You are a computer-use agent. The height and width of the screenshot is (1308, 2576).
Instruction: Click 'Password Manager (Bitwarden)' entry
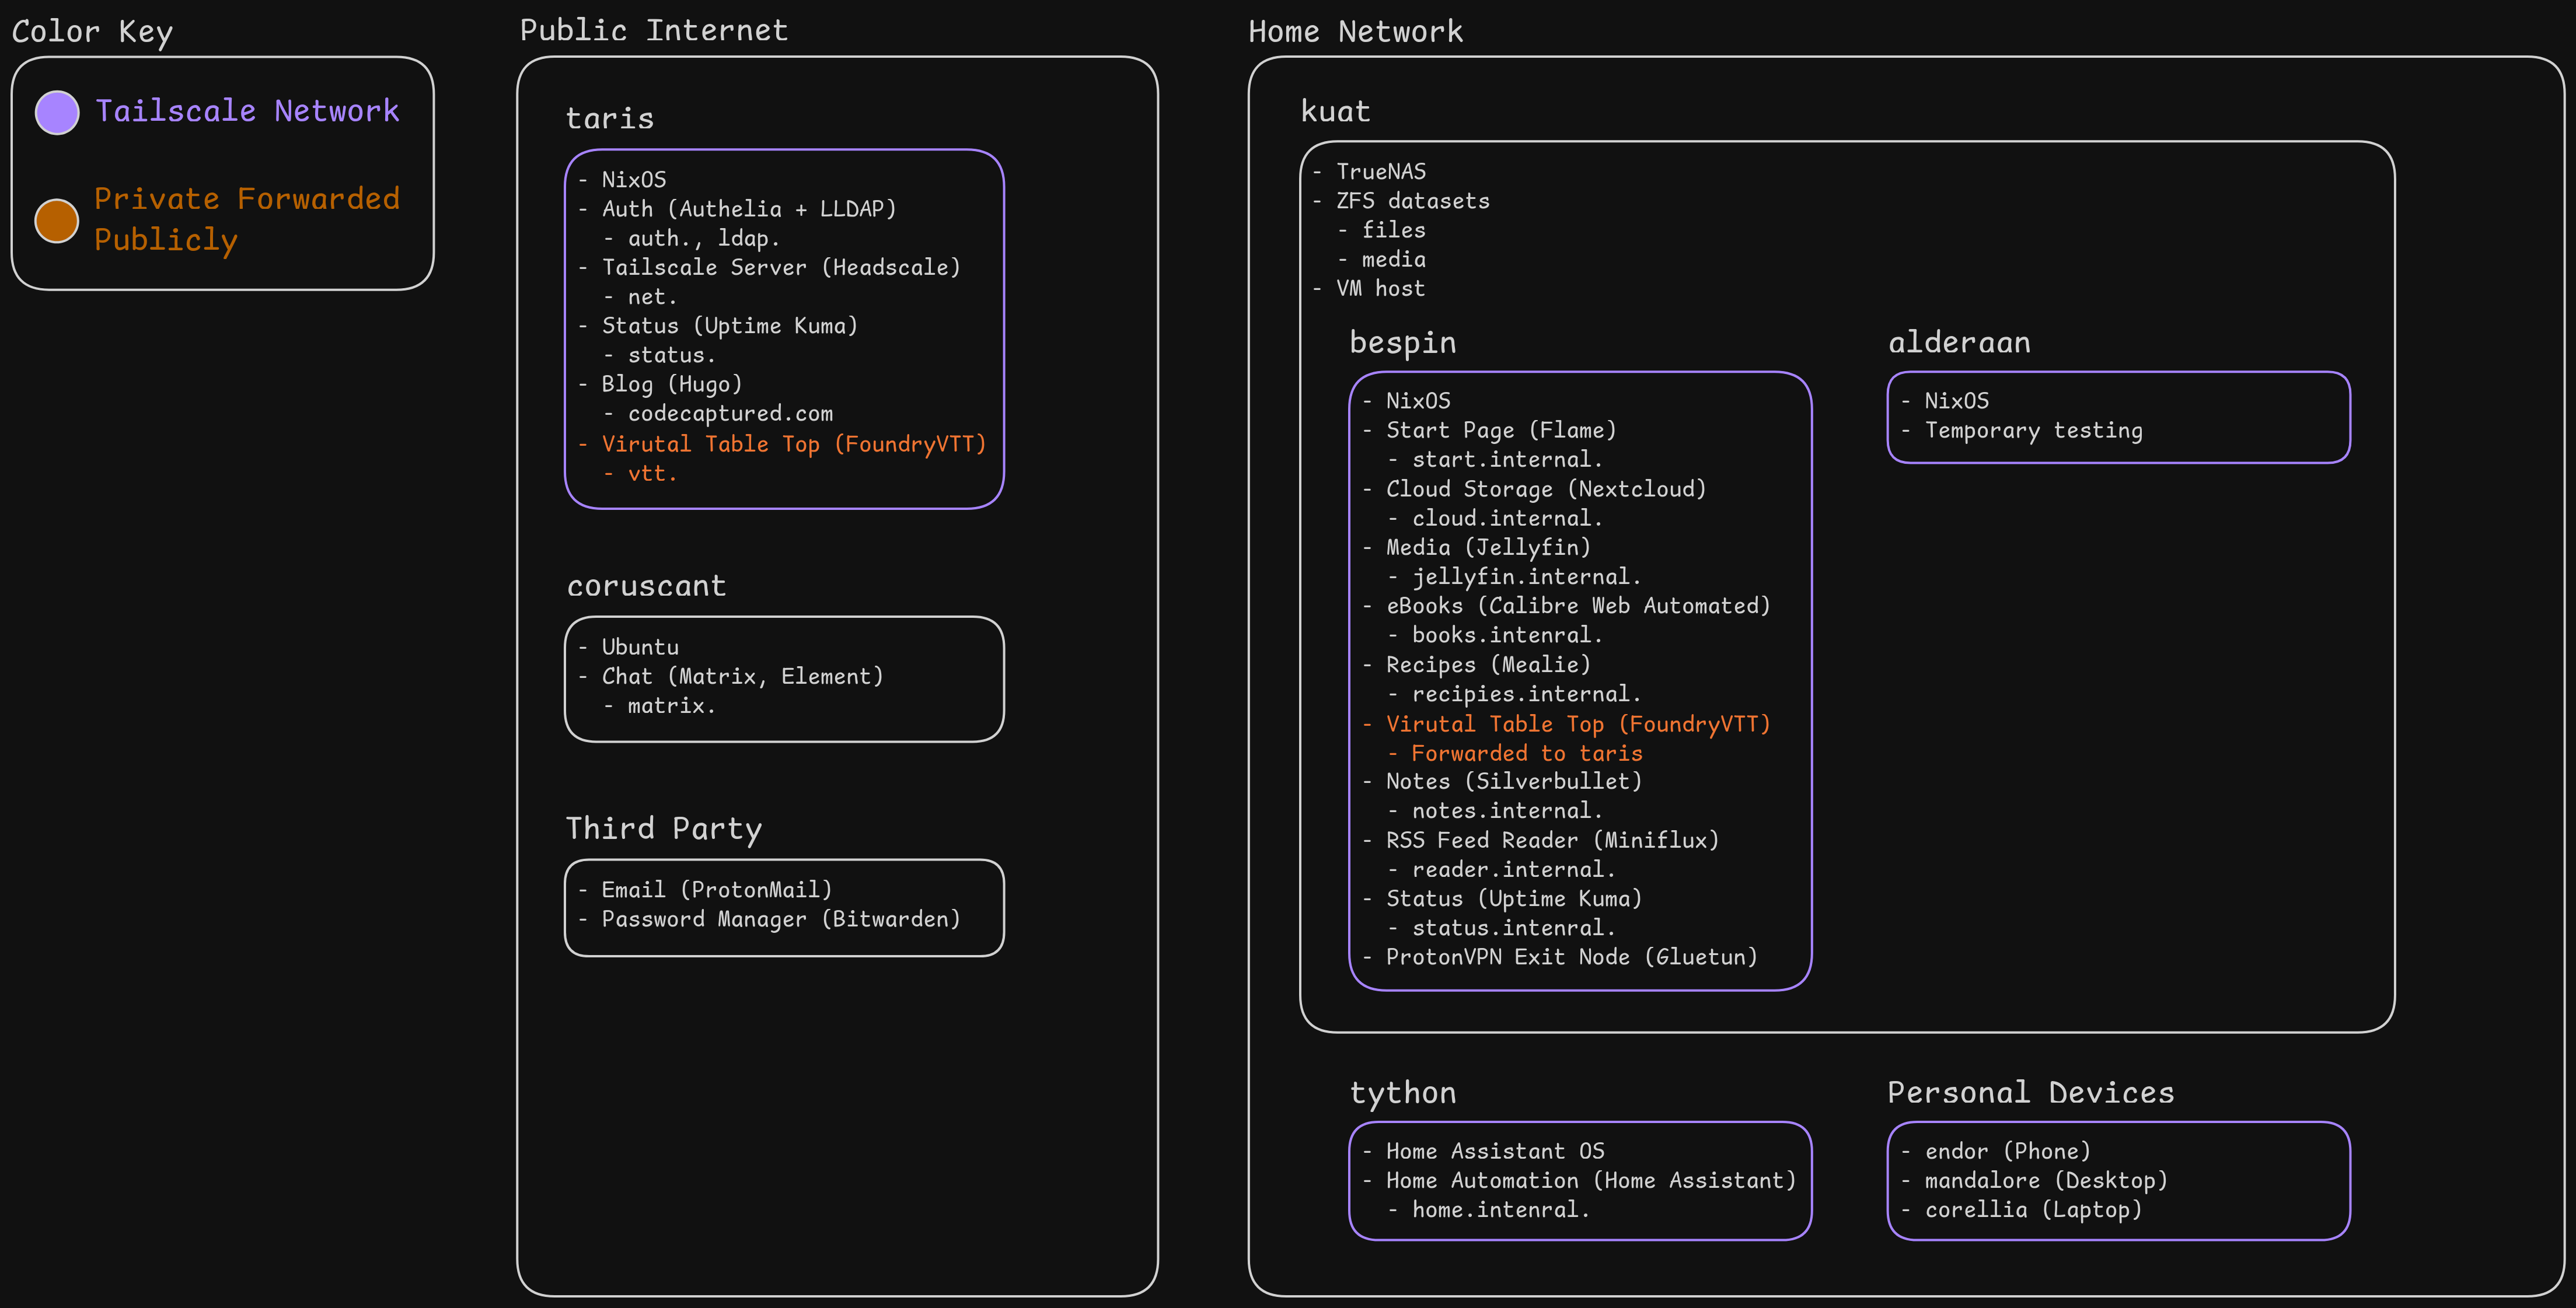pos(781,919)
